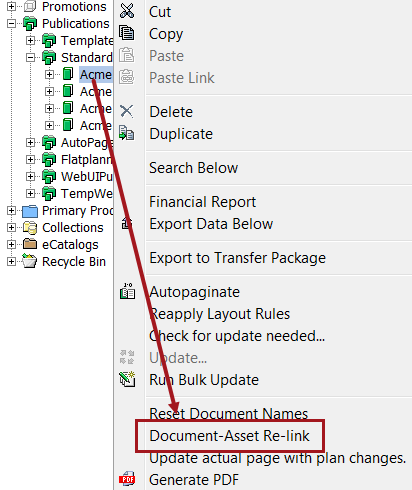Click the Duplicate icon with green arrow
This screenshot has width=412, height=490.
127,133
